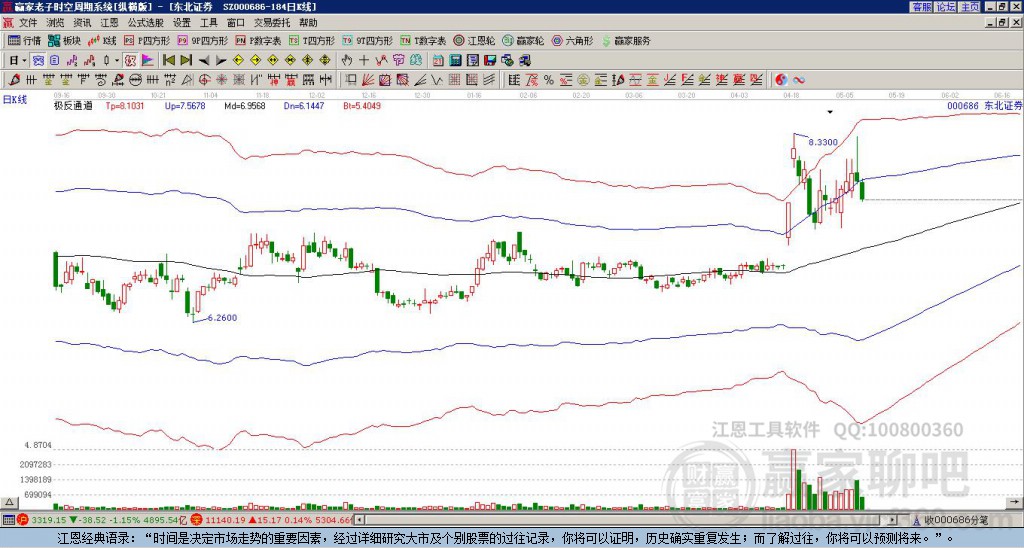Click the truck icon on the toolbar
This screenshot has width=1024, height=548.
pyautogui.click(x=525, y=60)
